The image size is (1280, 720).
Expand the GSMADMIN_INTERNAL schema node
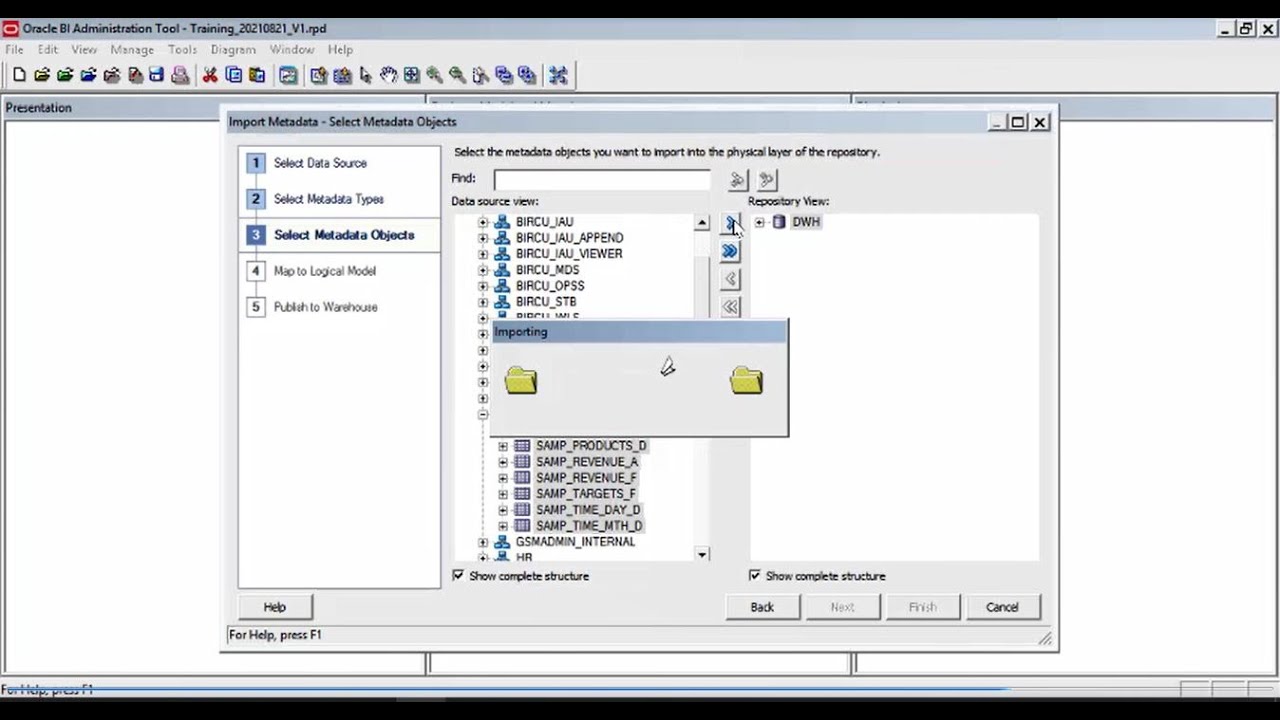click(483, 542)
